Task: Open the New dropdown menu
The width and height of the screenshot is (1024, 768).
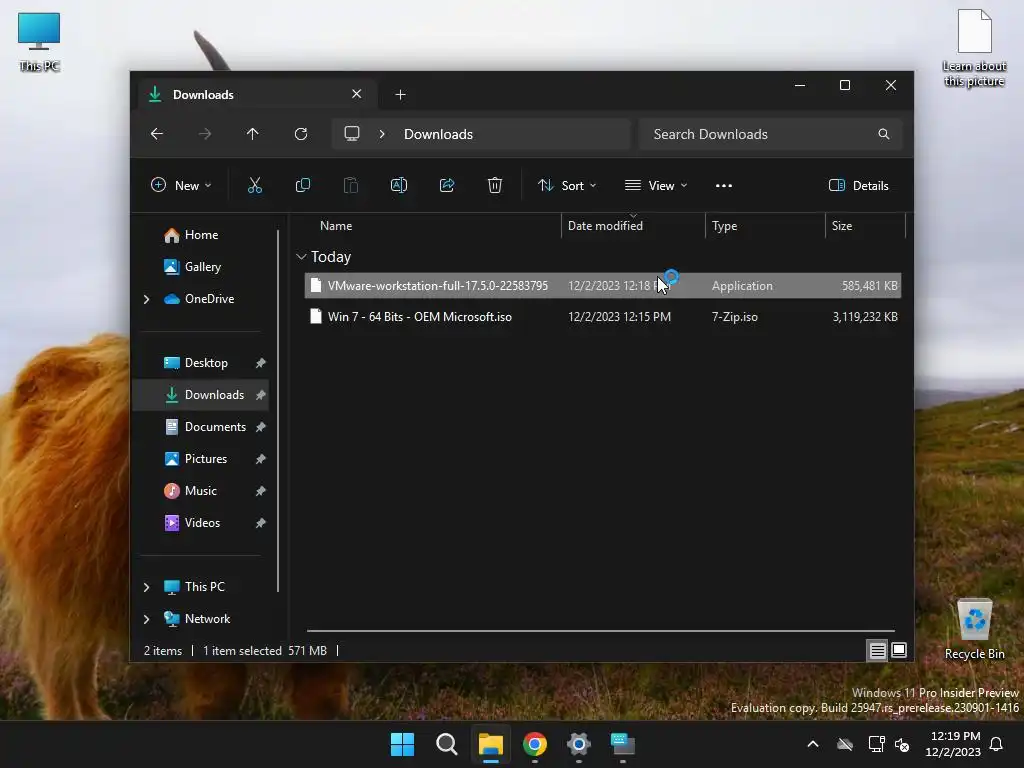Action: coord(181,185)
